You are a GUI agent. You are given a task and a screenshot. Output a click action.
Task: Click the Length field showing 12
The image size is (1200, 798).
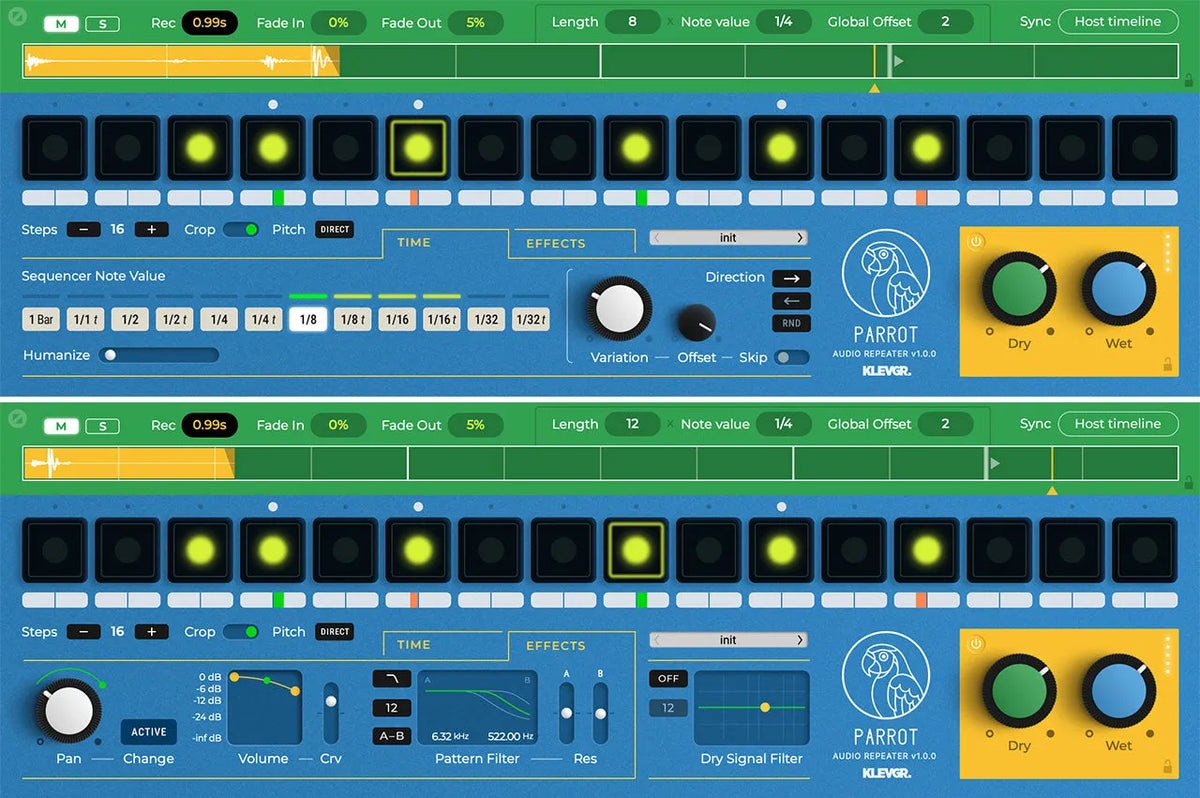click(x=632, y=424)
